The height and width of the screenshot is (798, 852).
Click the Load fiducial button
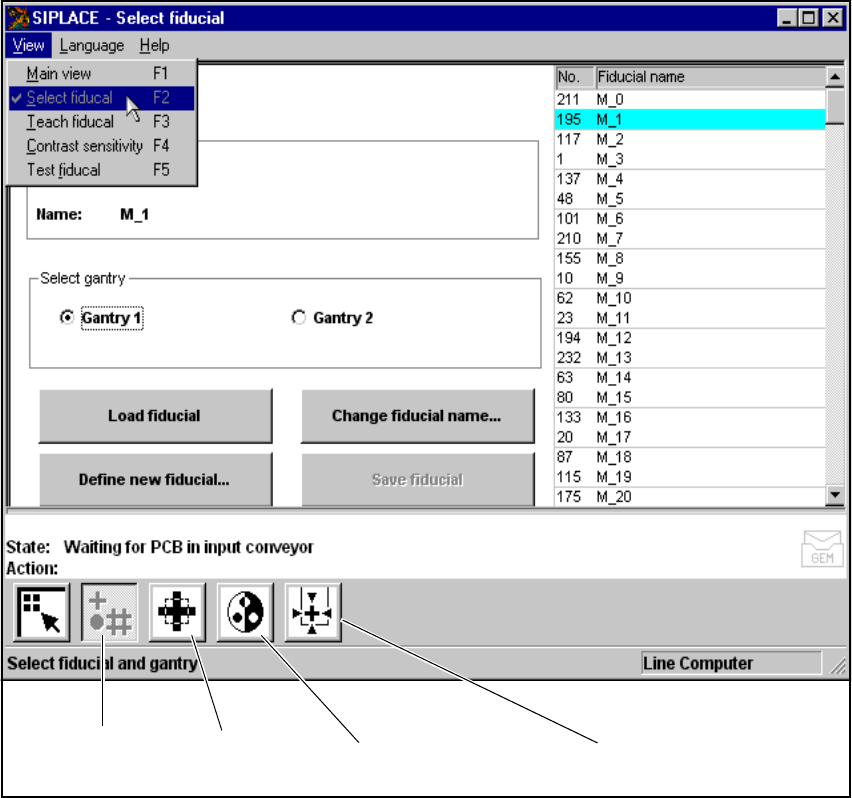(155, 416)
